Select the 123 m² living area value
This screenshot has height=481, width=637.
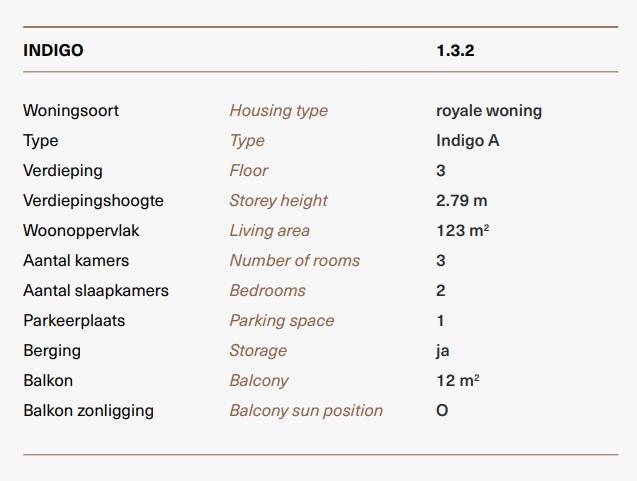462,231
